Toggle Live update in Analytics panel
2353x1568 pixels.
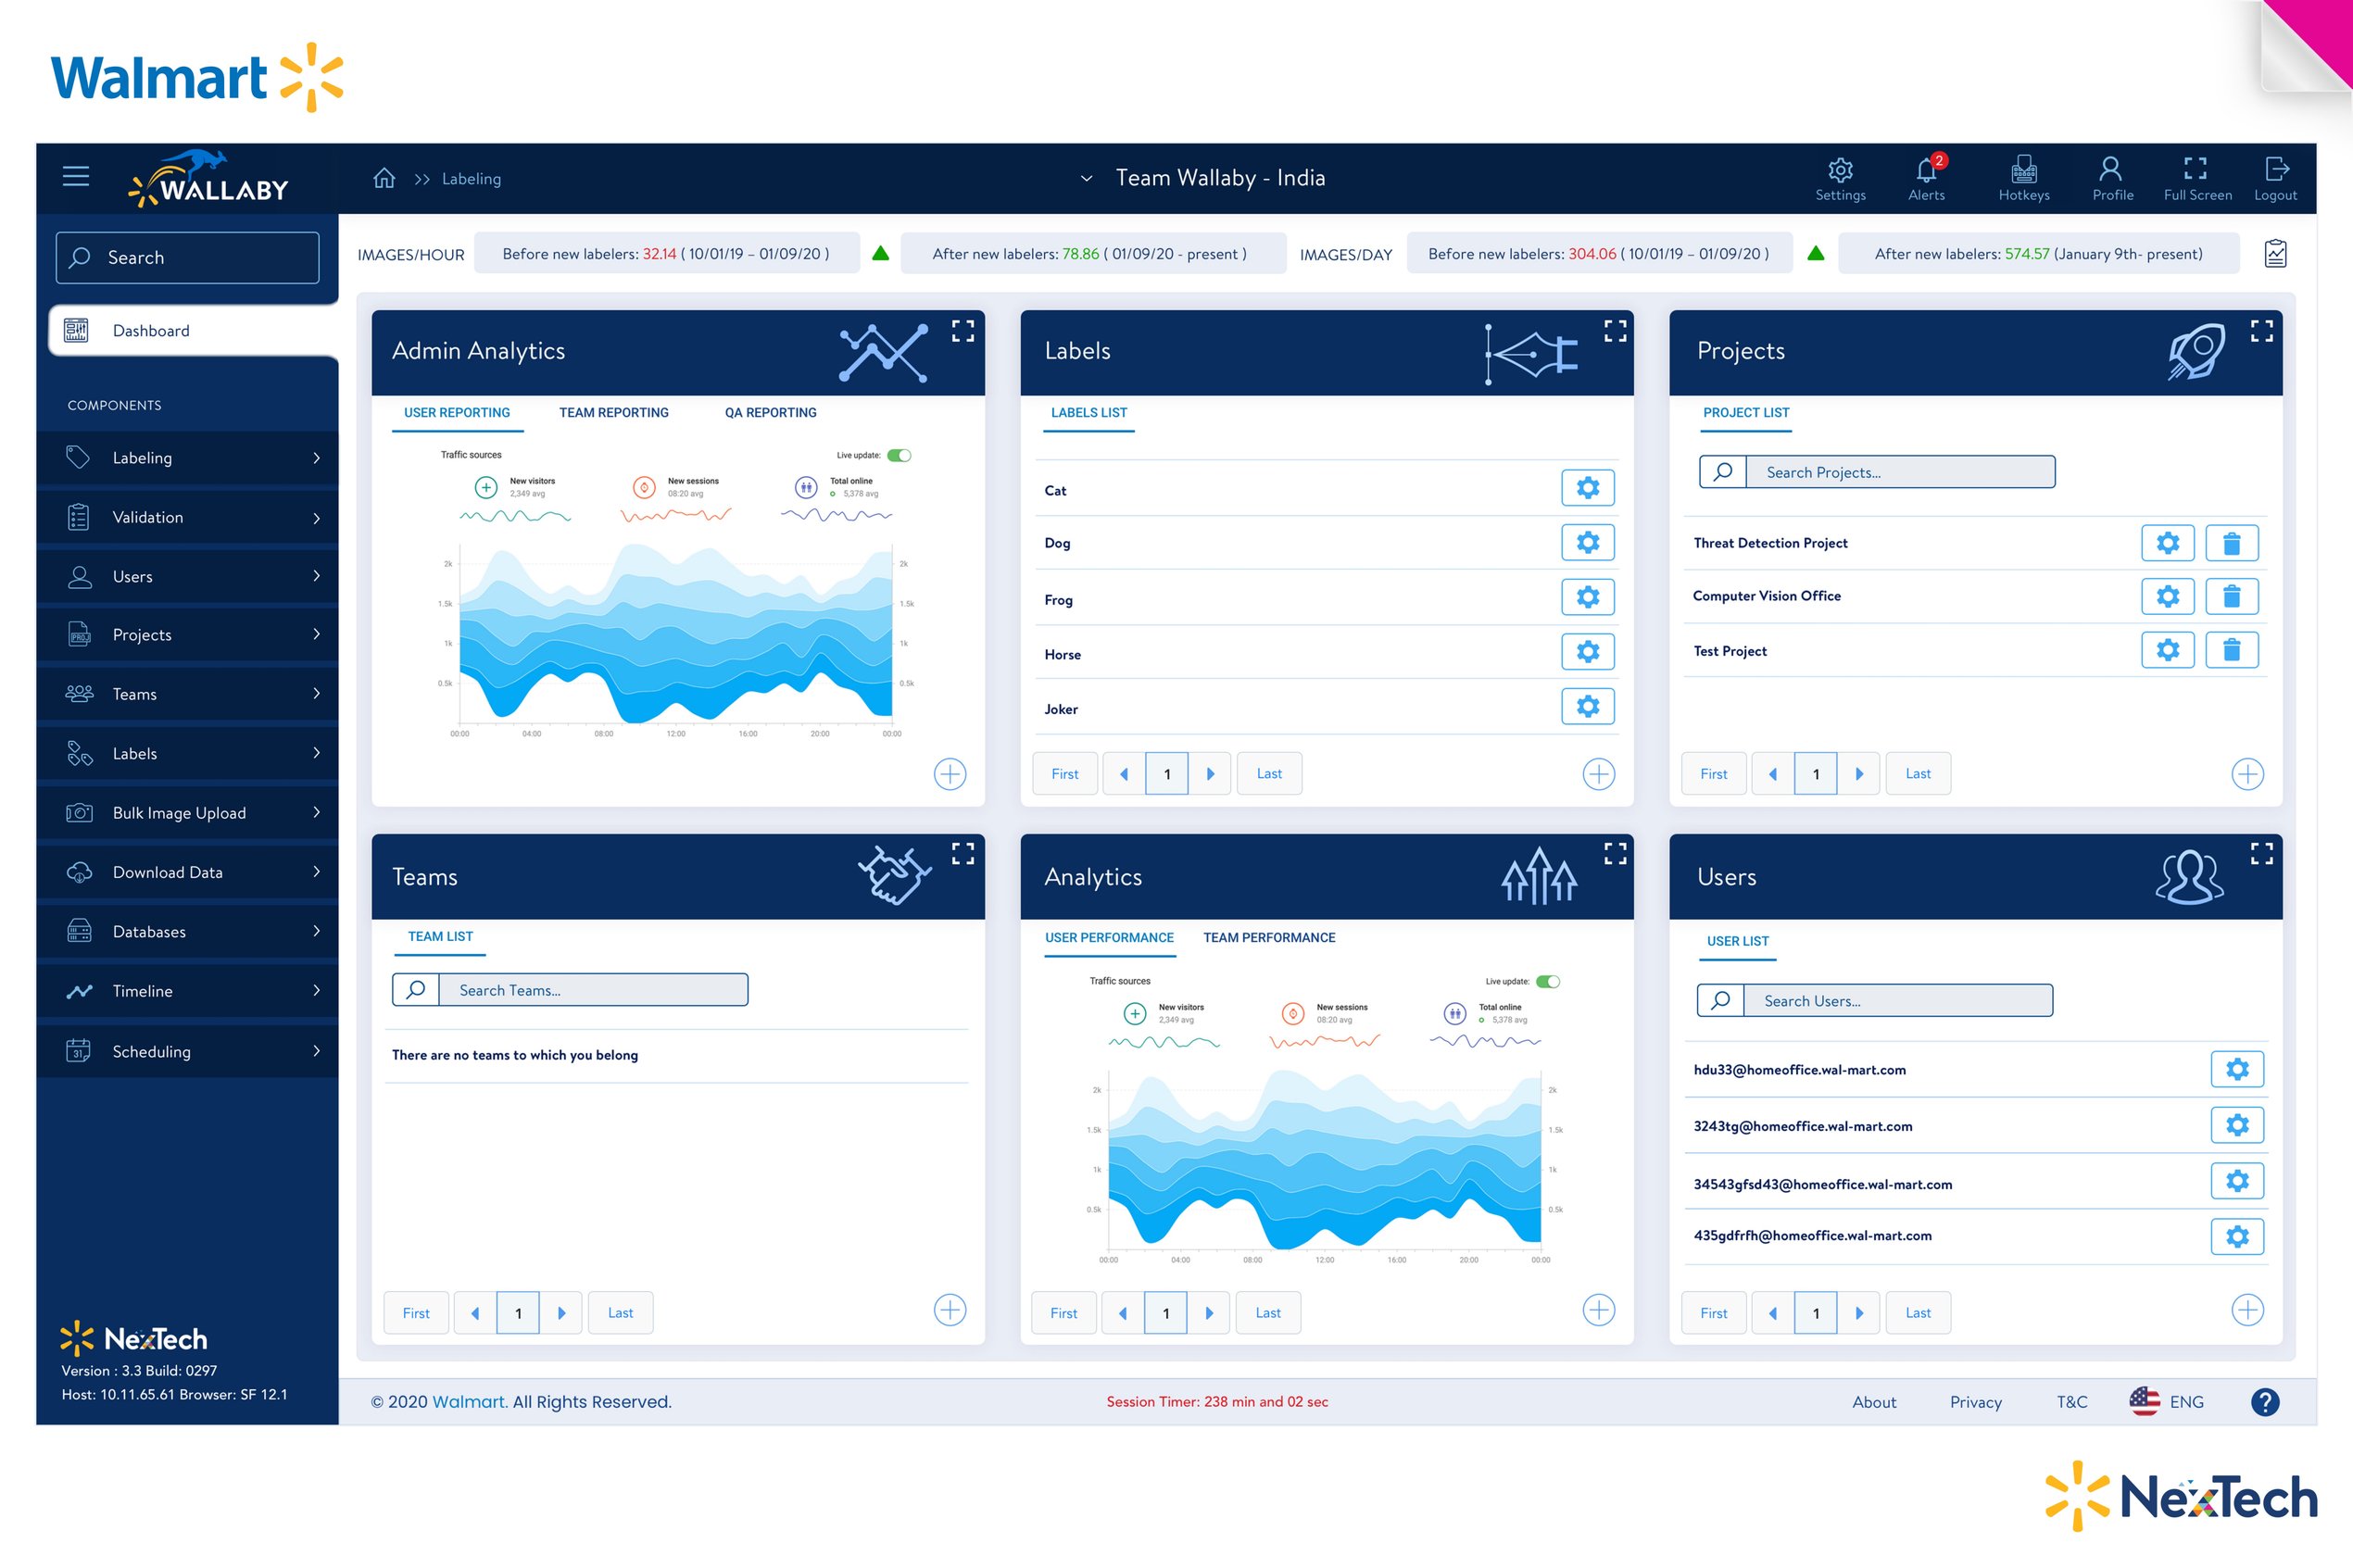(1548, 982)
